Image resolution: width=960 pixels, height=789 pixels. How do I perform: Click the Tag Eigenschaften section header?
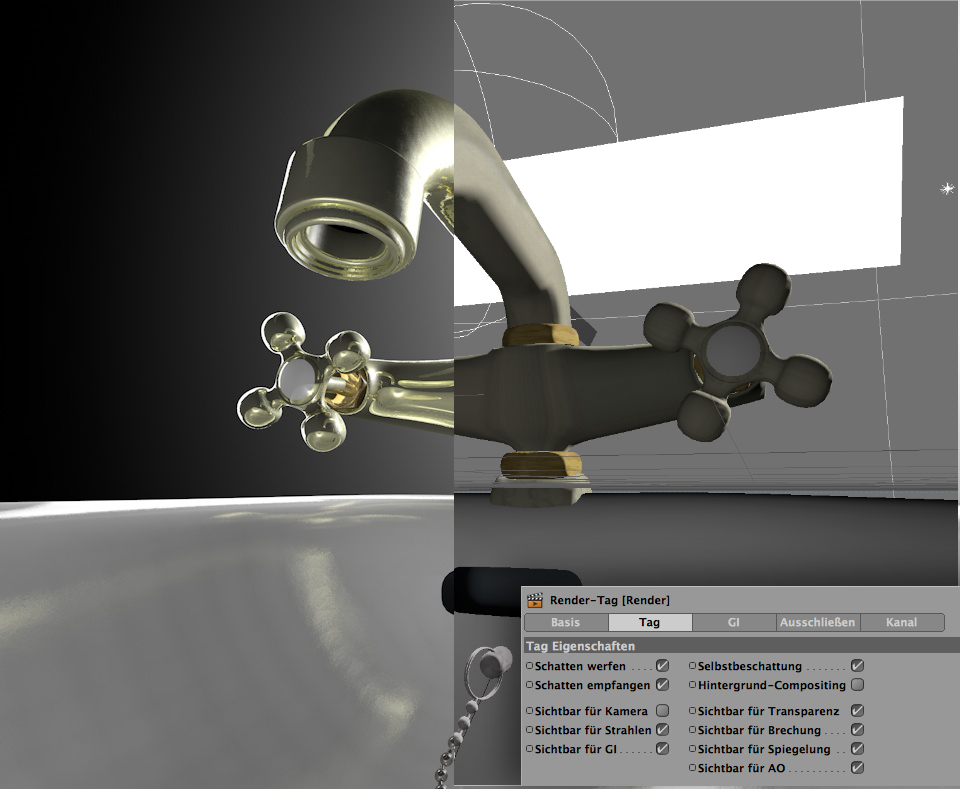tap(741, 646)
